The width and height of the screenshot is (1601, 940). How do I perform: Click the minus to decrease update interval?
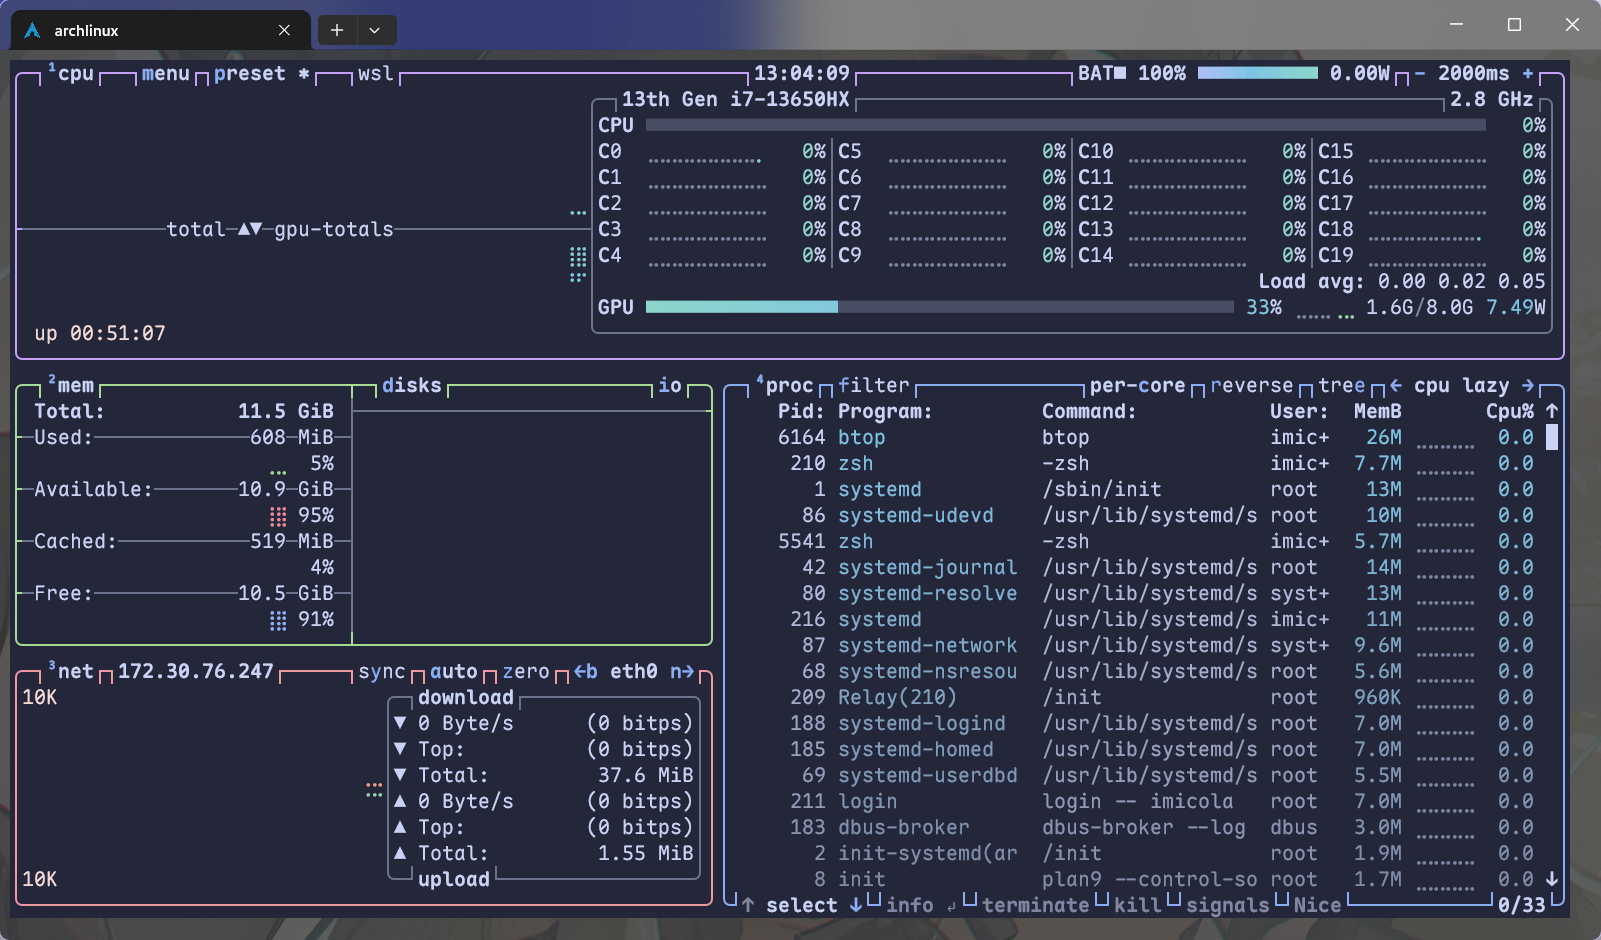pos(1419,74)
